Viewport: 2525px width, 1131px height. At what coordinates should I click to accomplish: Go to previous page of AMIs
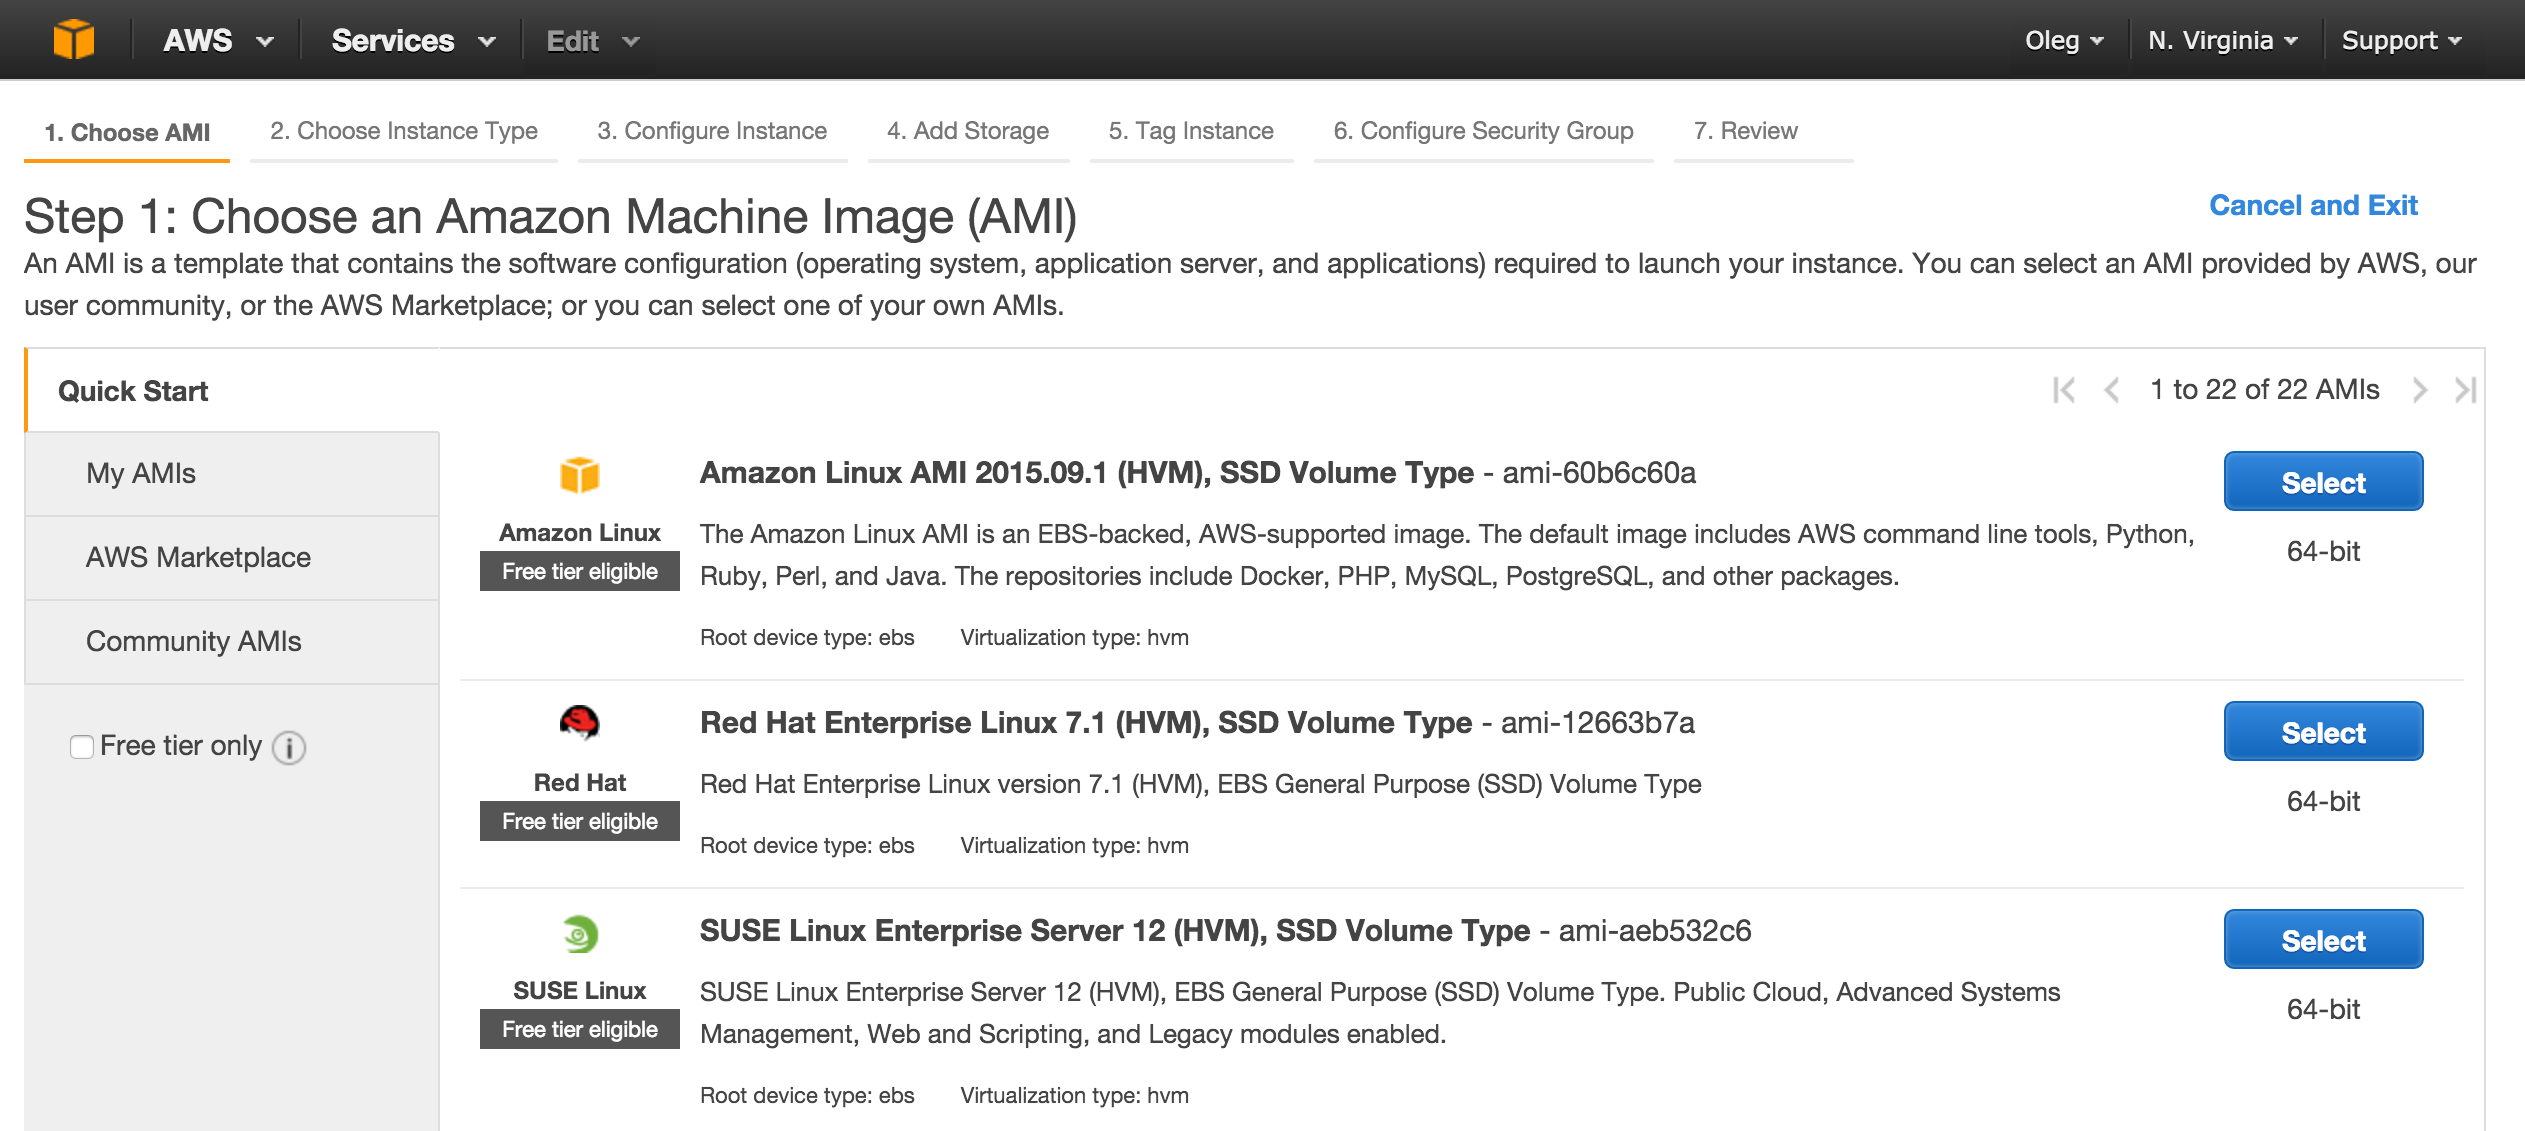point(2111,390)
